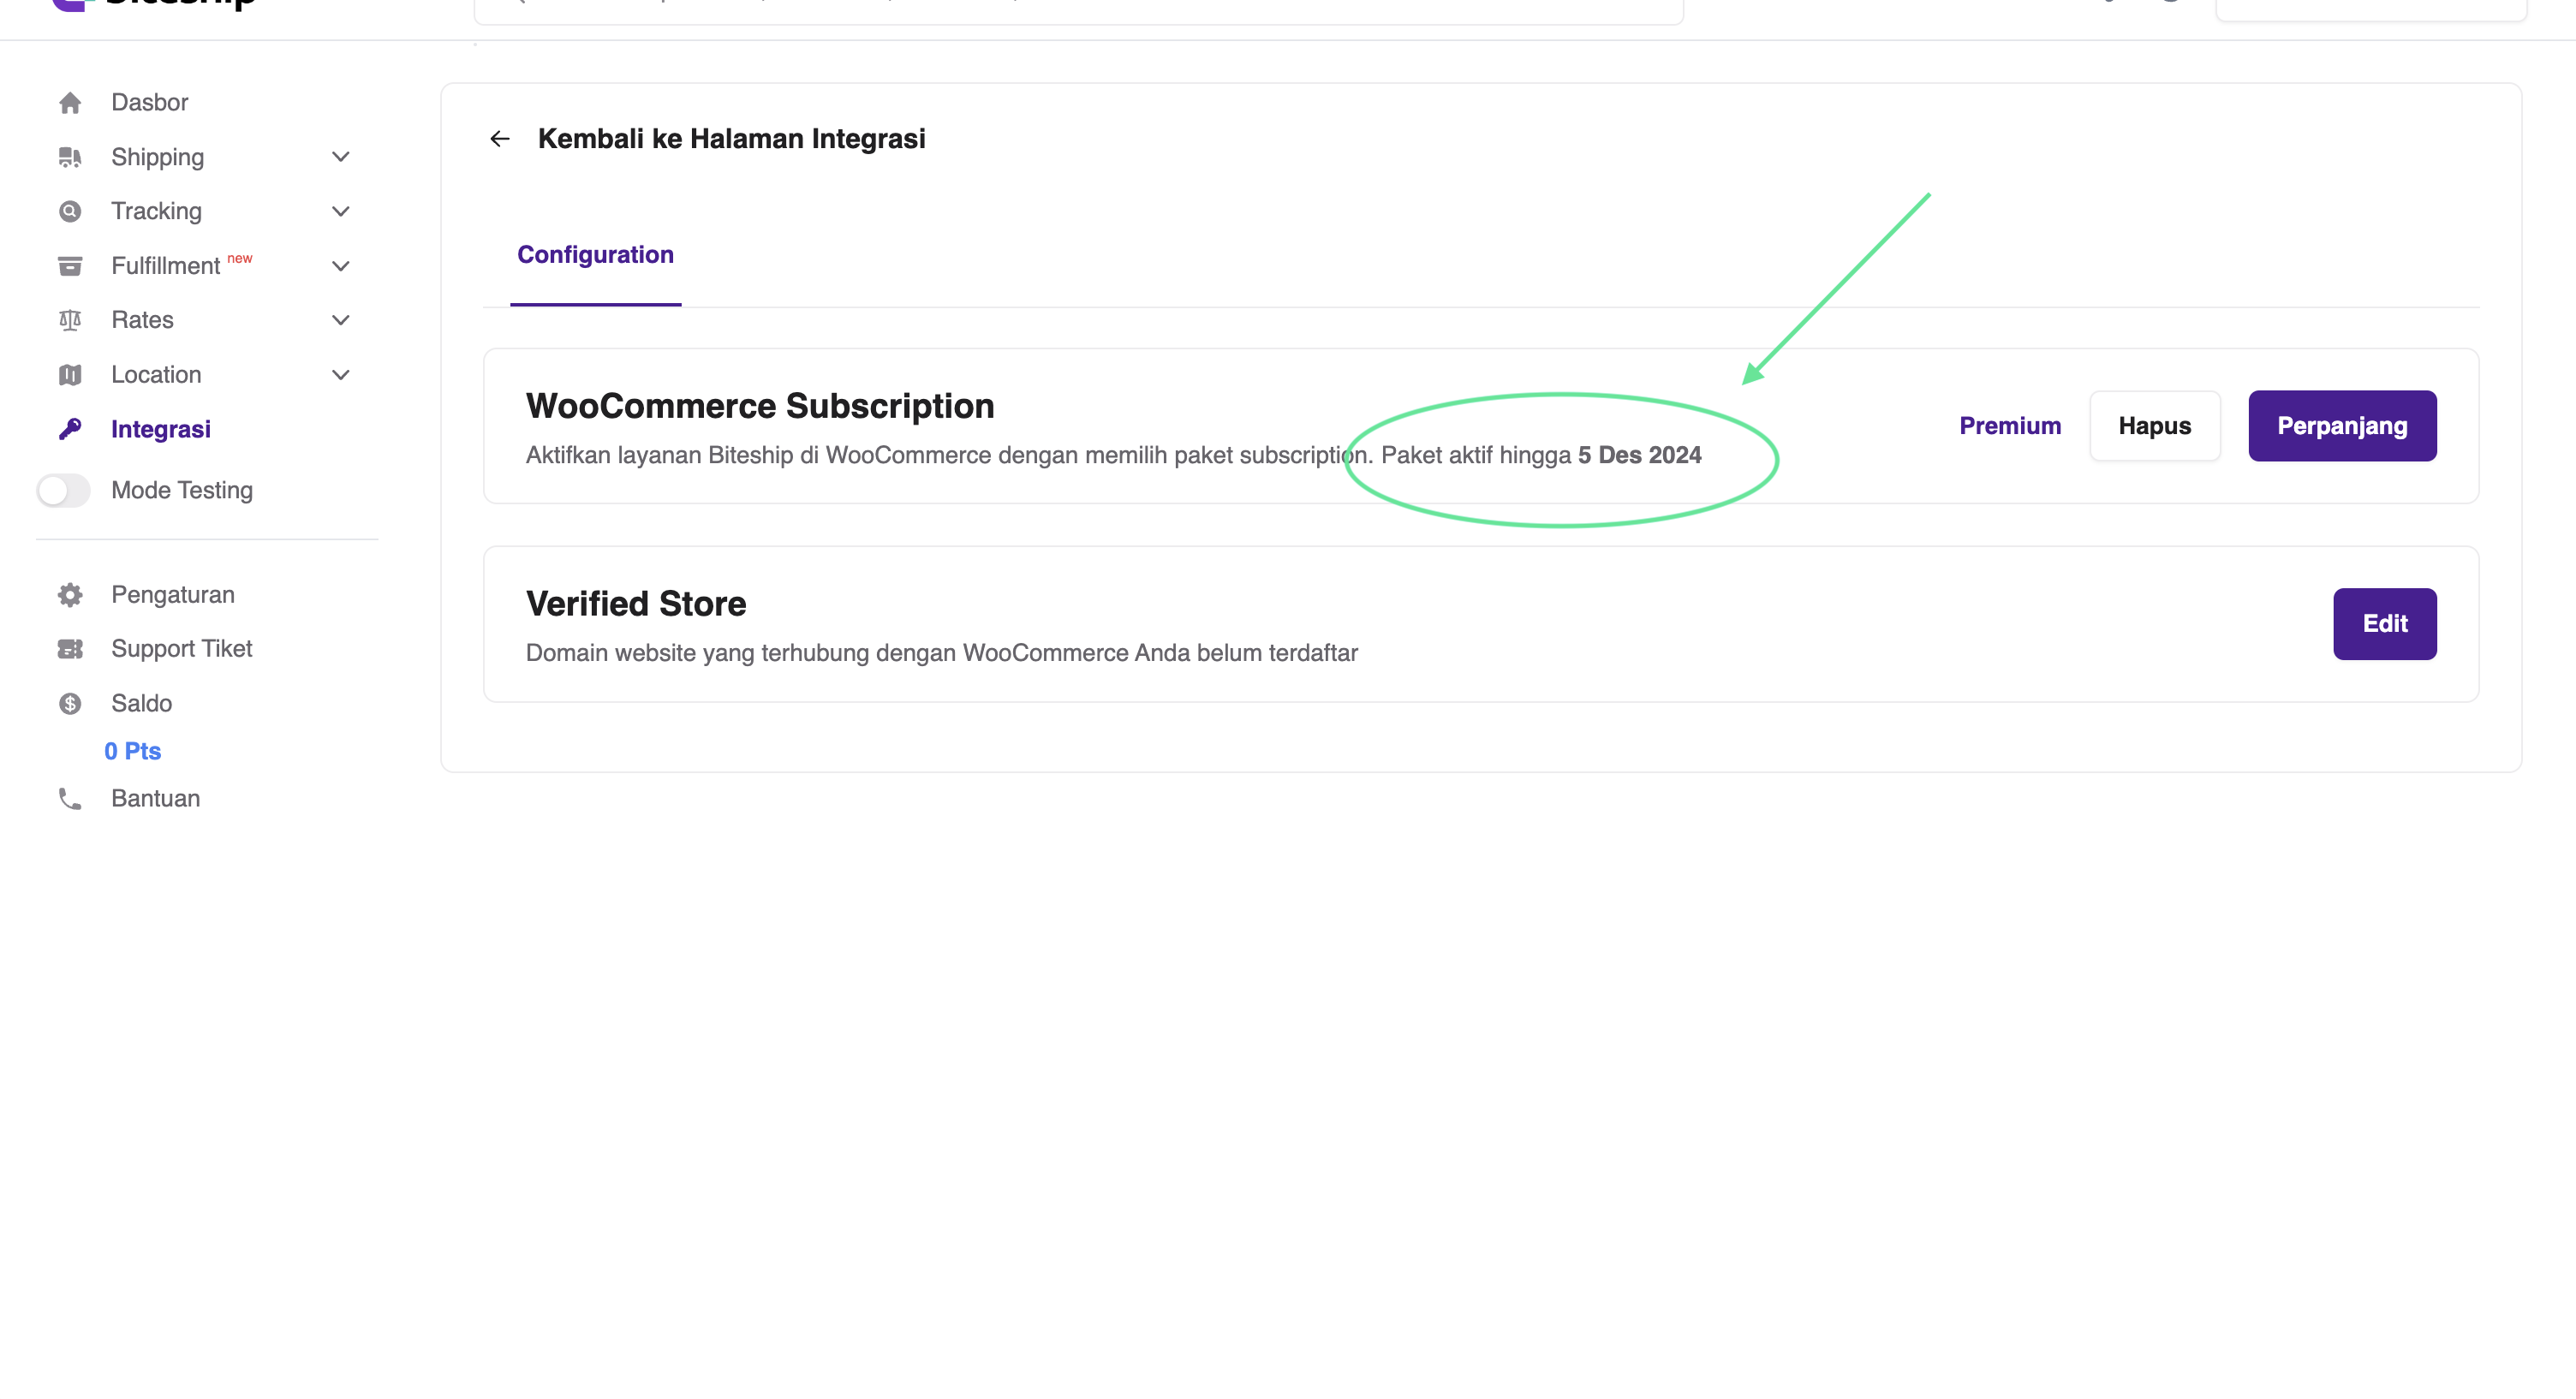Click the Tracking magnifier icon

tap(70, 211)
